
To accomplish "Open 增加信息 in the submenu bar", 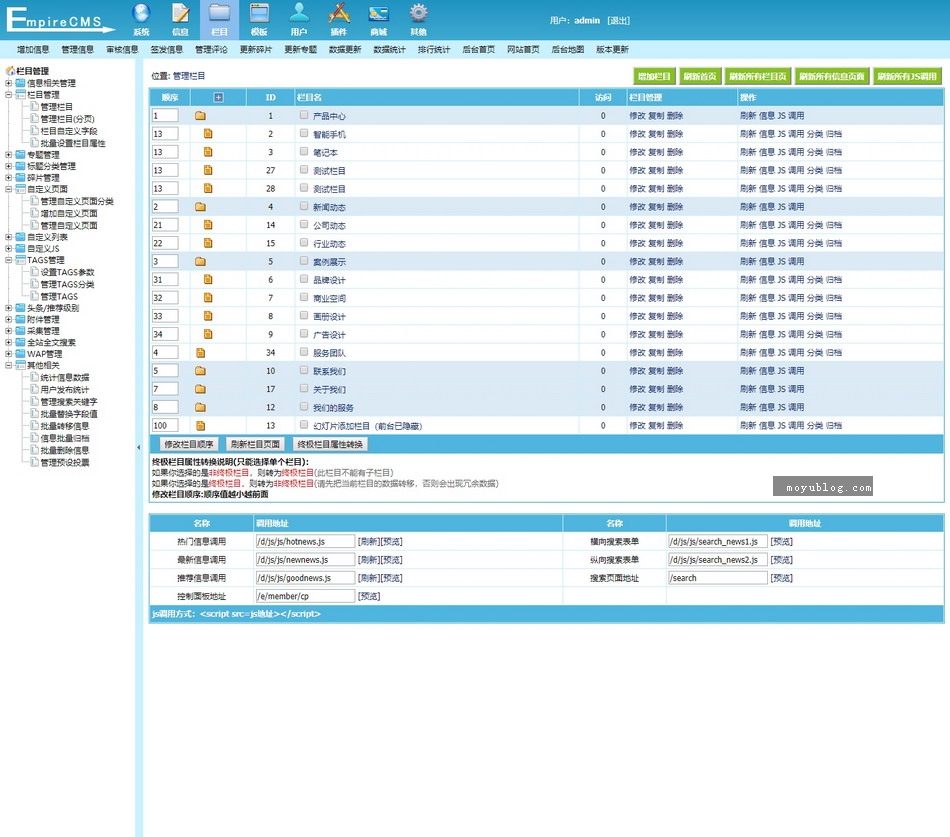I will (x=33, y=50).
